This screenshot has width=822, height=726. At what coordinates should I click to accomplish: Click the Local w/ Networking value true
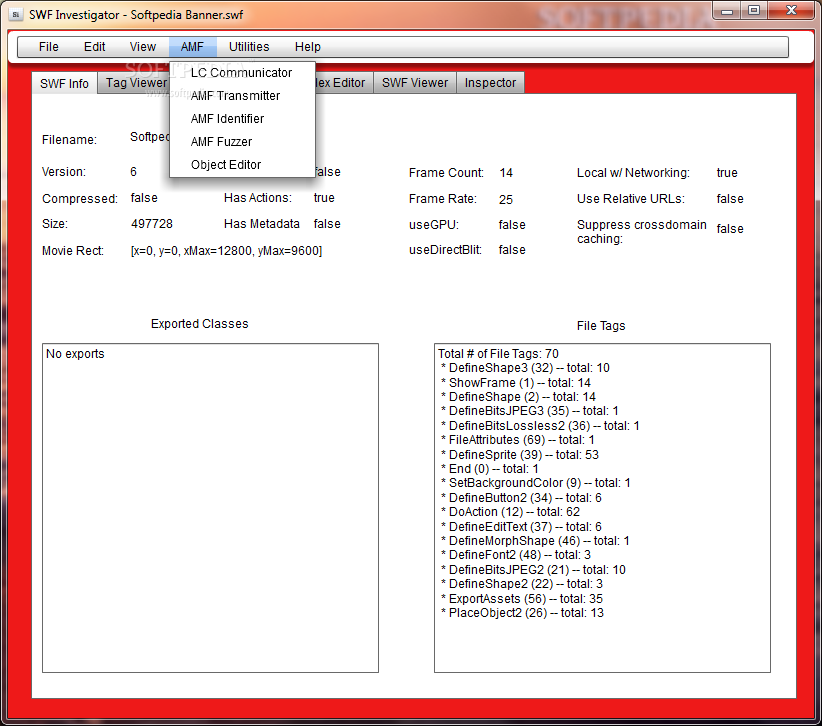coord(727,173)
